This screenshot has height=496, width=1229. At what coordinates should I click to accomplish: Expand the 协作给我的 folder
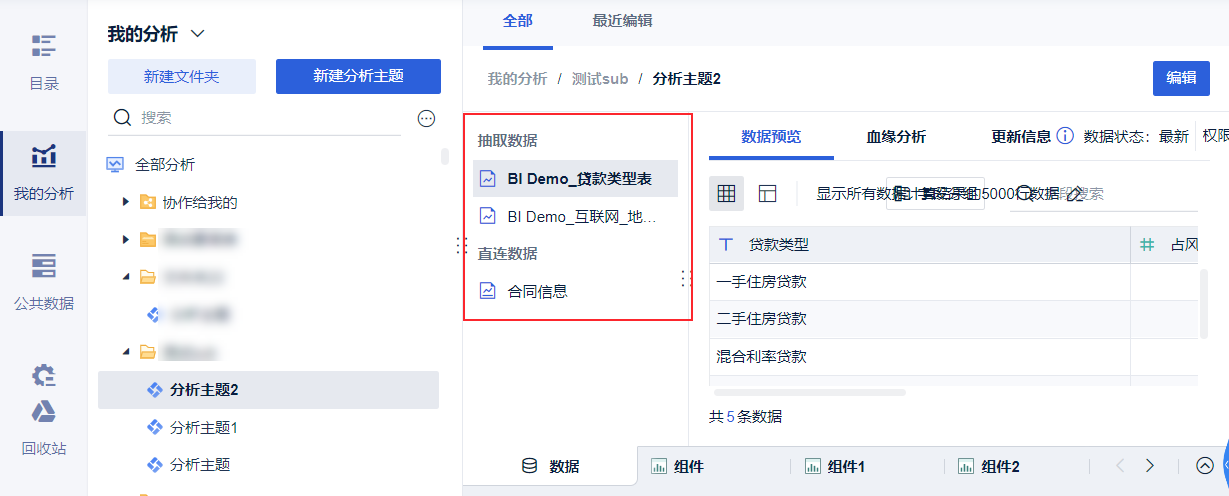[x=125, y=202]
